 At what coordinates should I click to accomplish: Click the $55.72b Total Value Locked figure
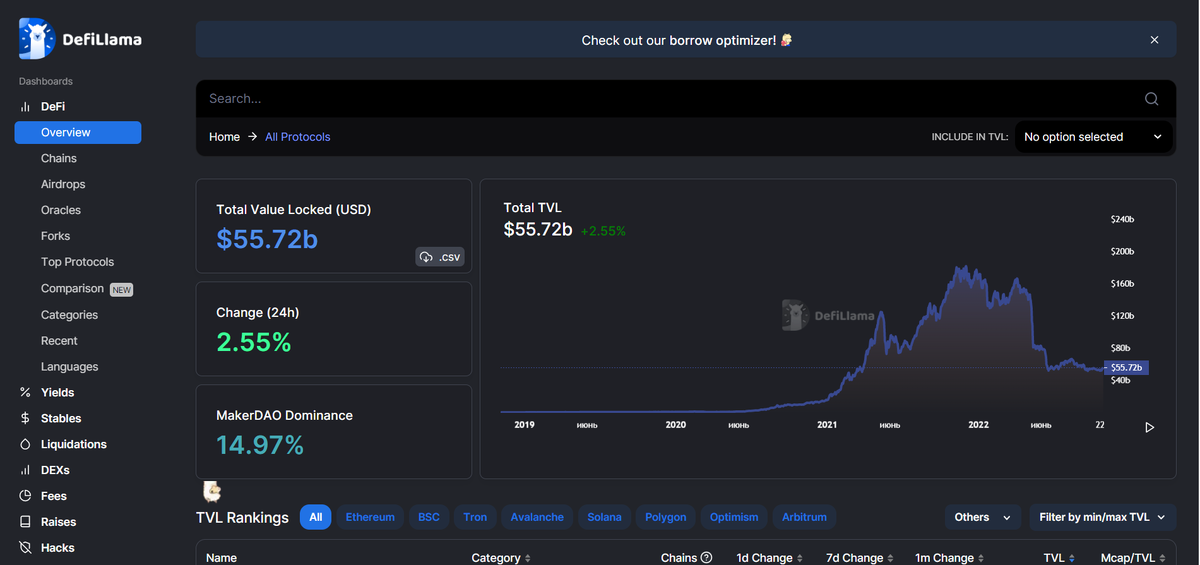tap(267, 239)
